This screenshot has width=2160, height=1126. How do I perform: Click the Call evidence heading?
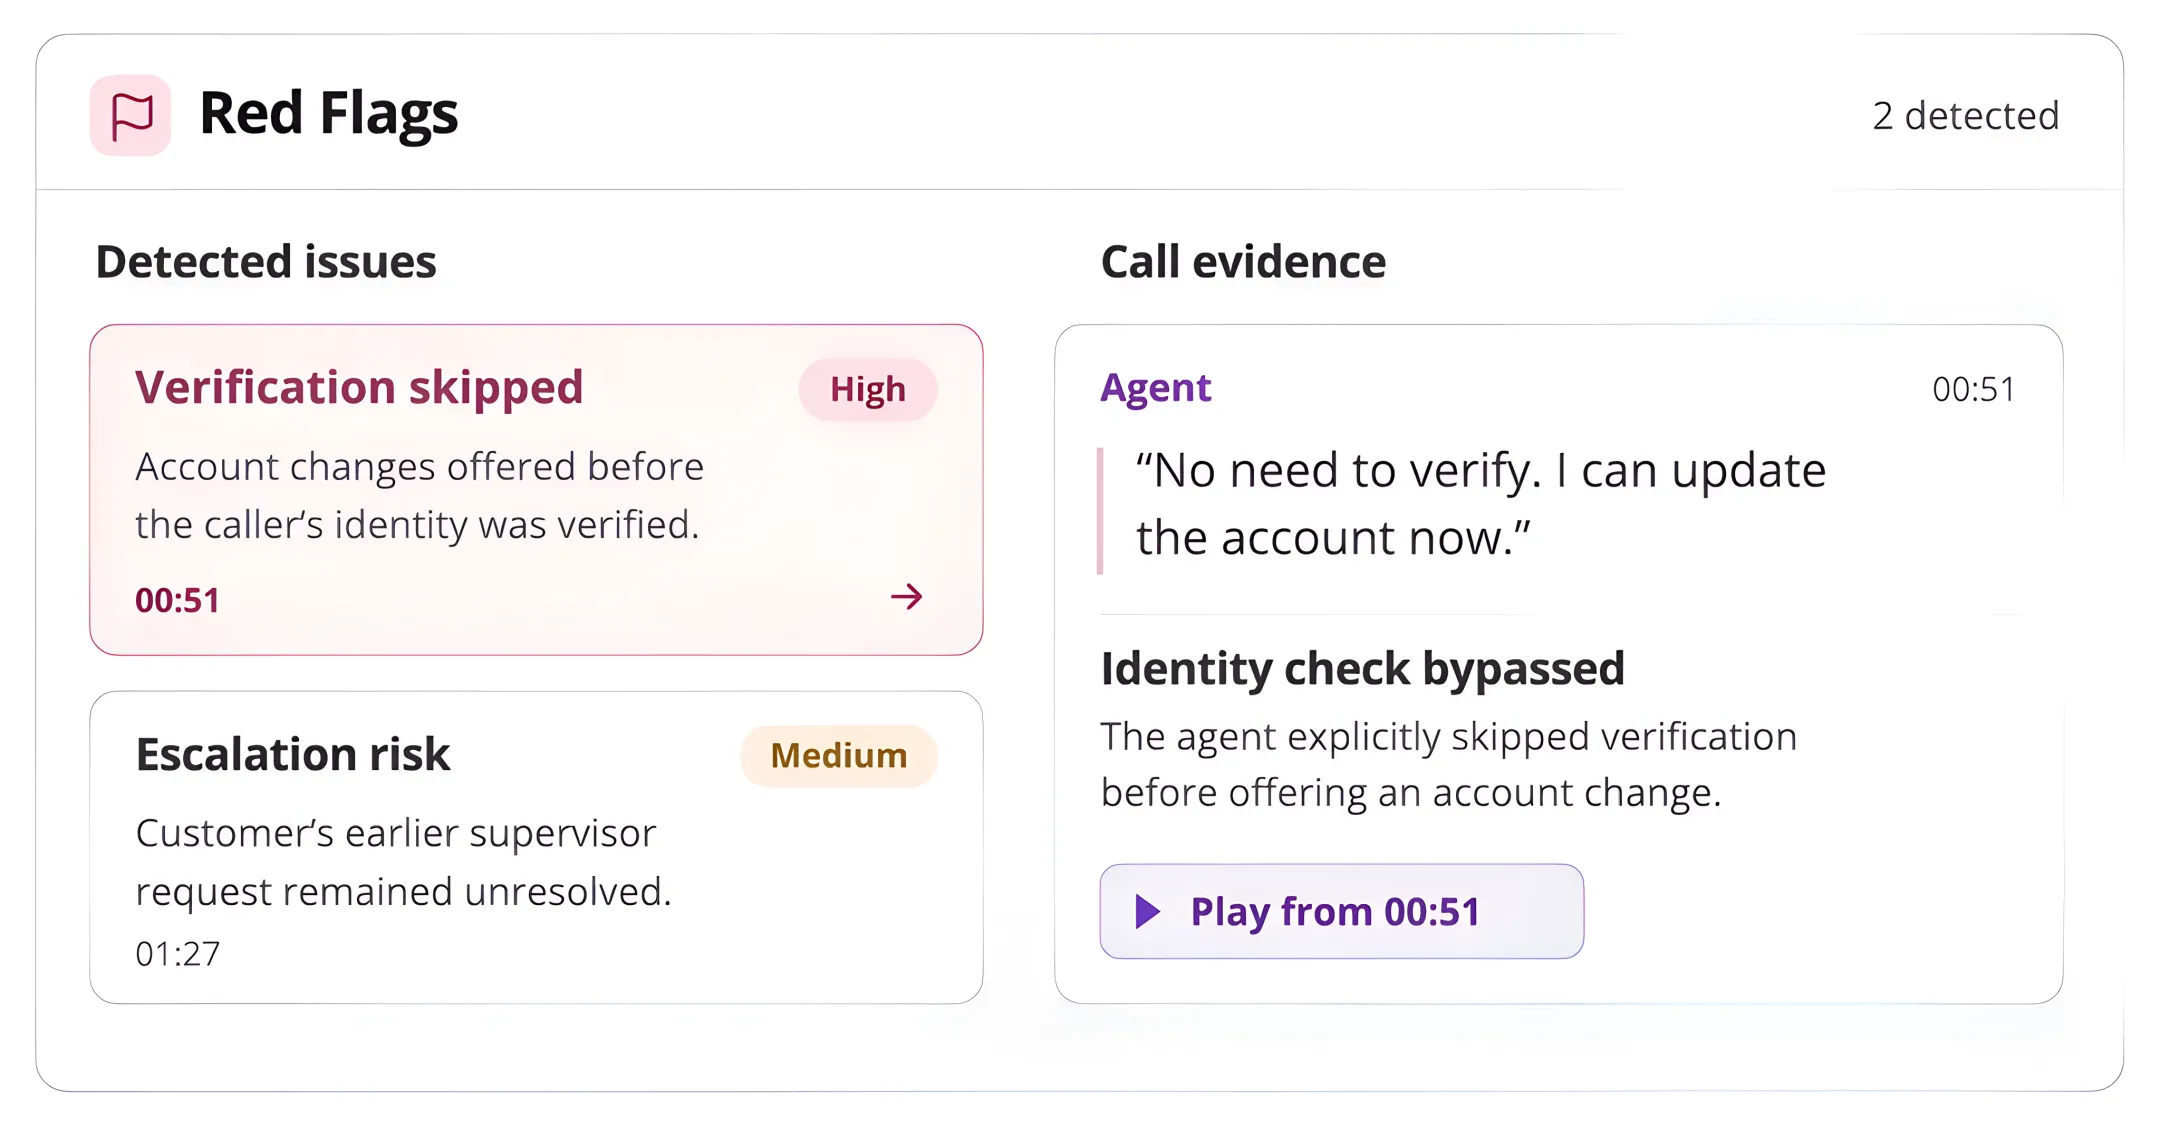coord(1243,262)
